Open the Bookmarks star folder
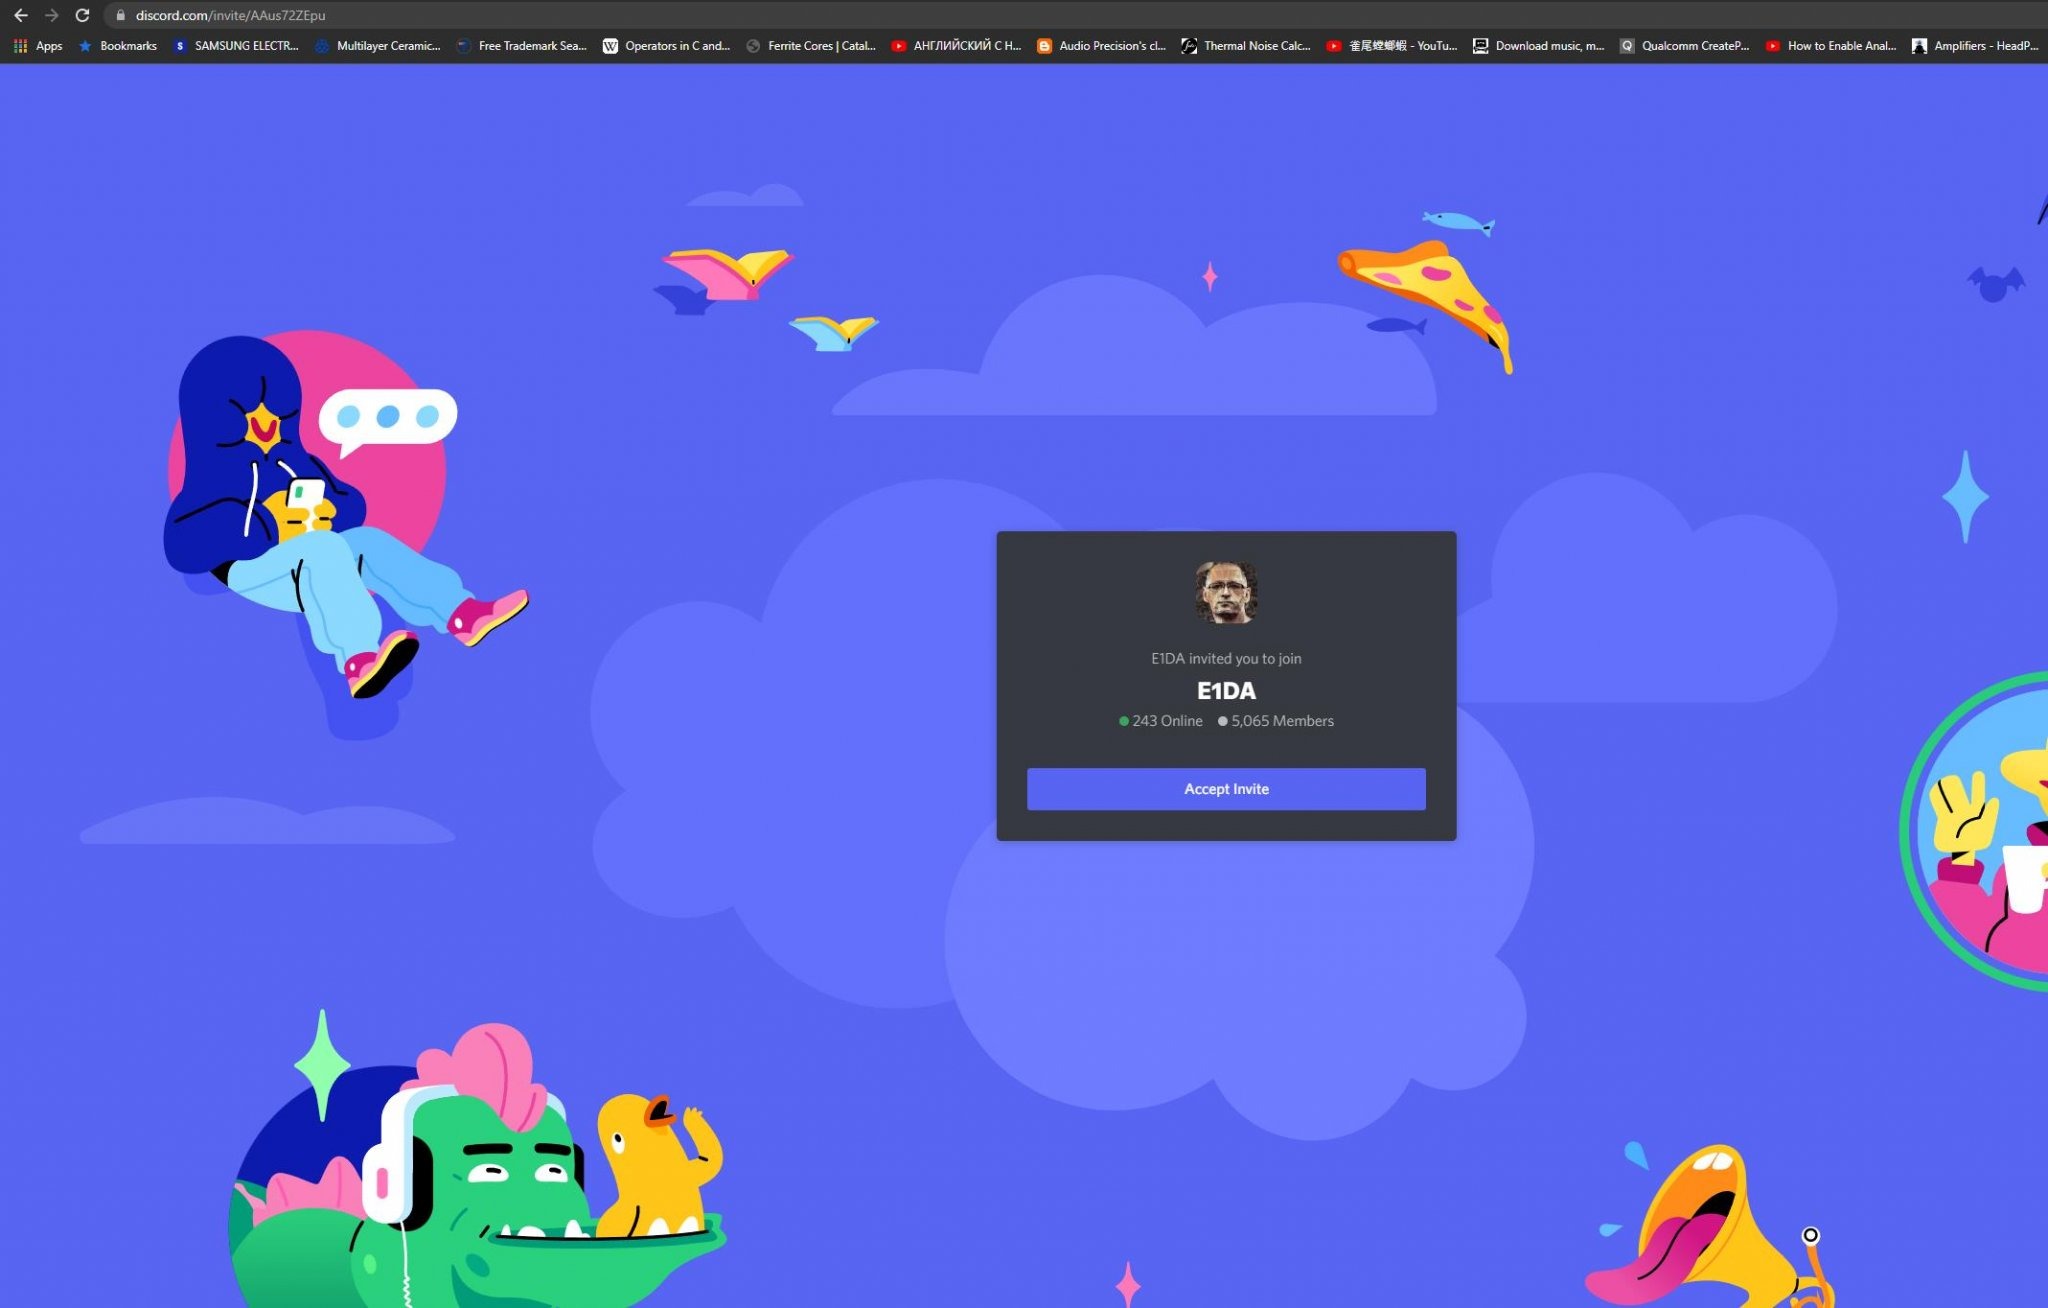This screenshot has width=2048, height=1308. (x=118, y=46)
